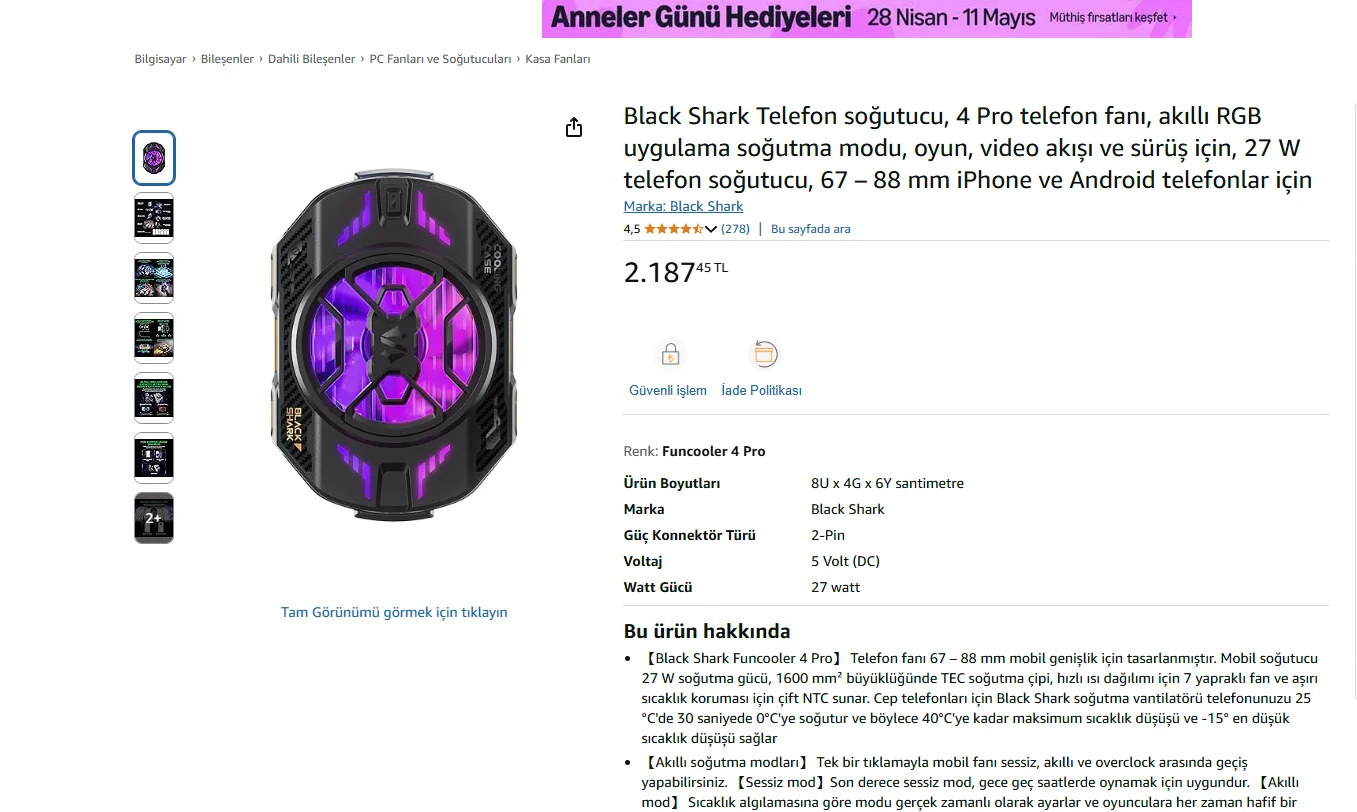The width and height of the screenshot is (1357, 812).
Task: Click the share icon above product image
Action: [x=574, y=127]
